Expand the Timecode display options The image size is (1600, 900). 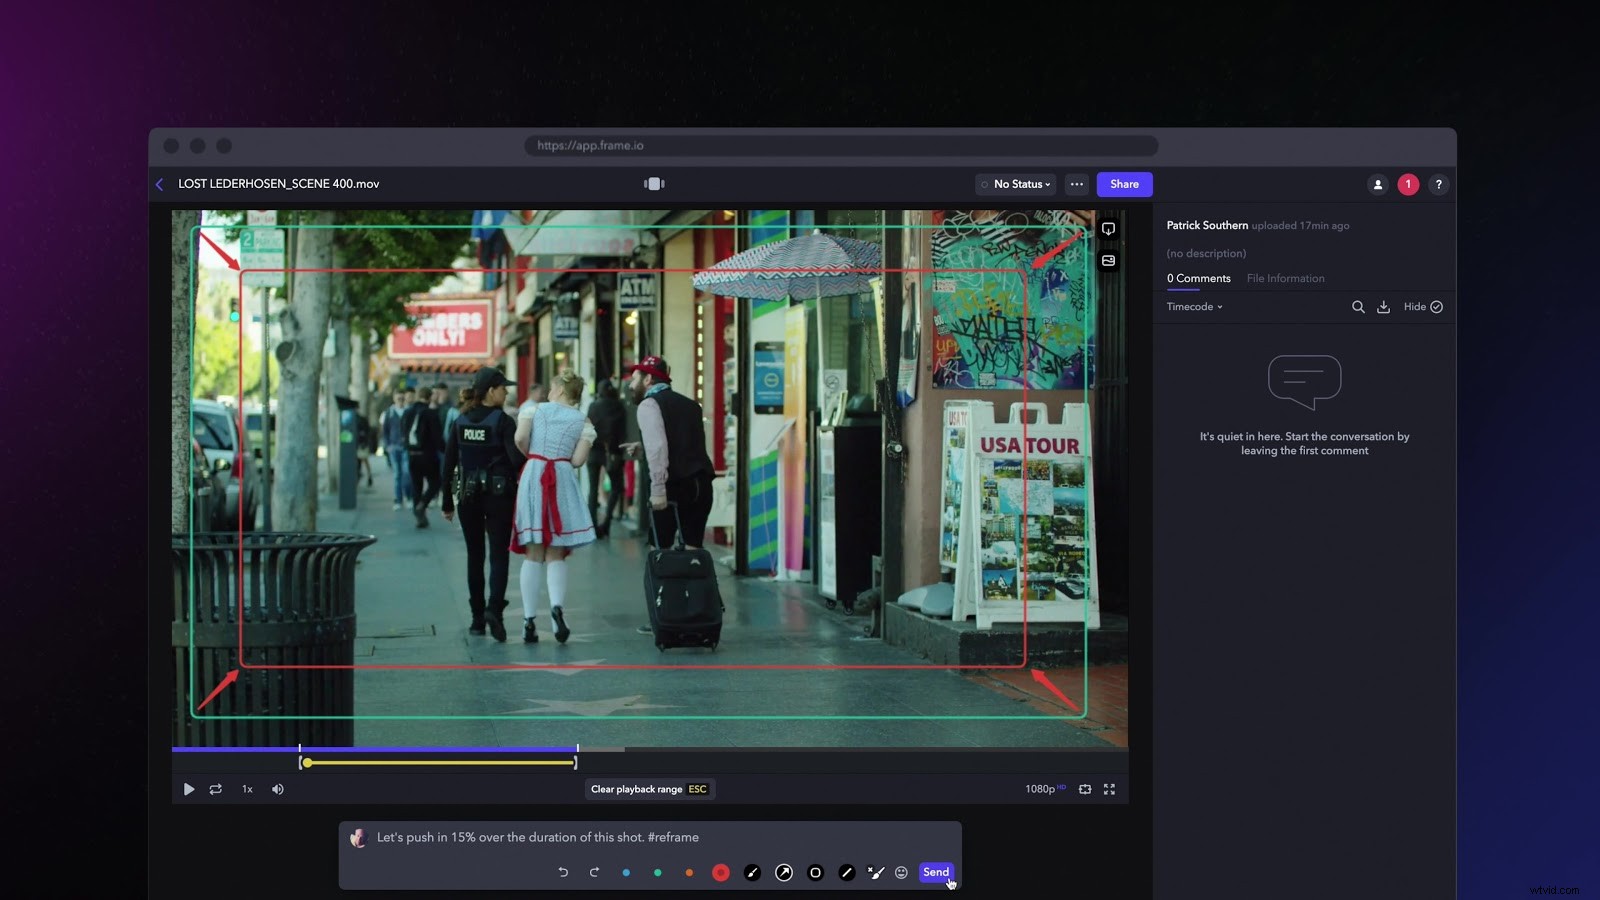pyautogui.click(x=1194, y=307)
